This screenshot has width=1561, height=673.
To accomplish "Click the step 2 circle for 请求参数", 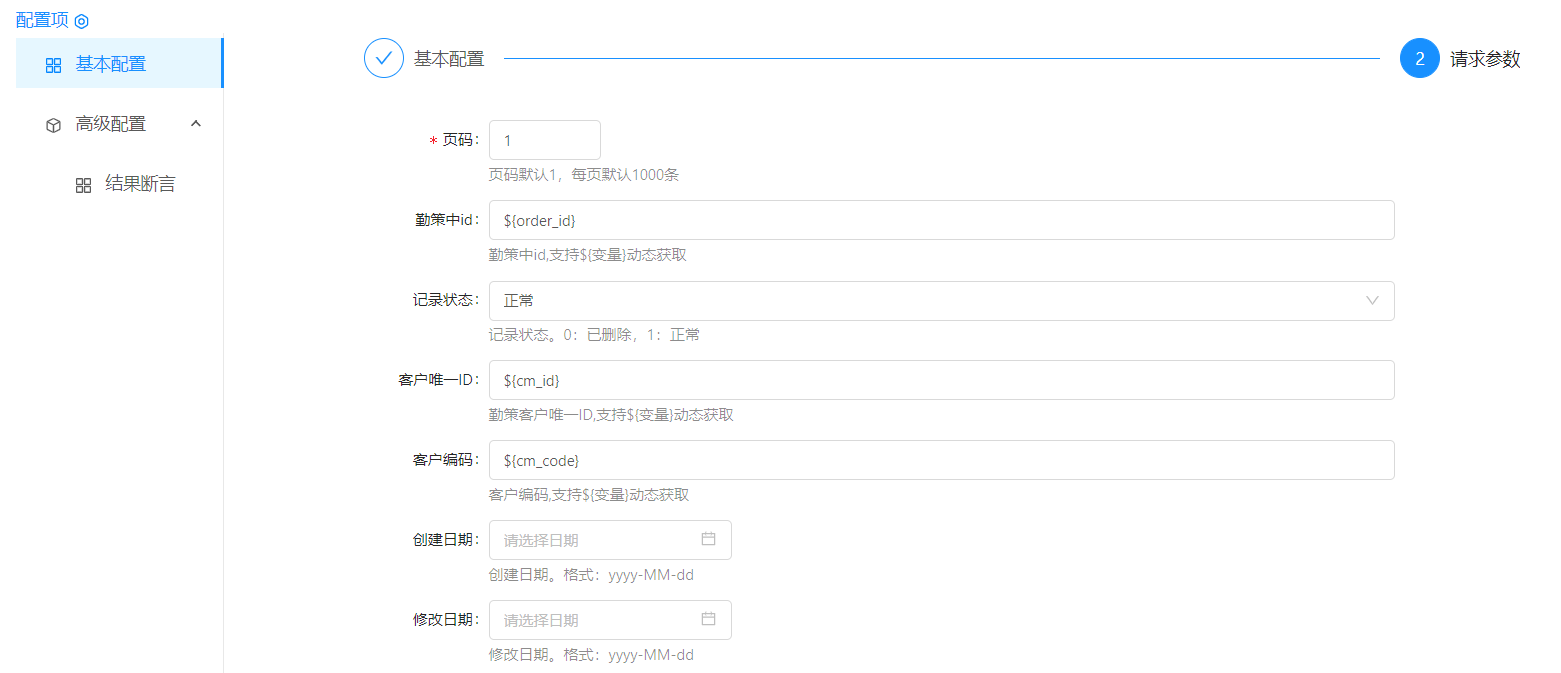I will click(1419, 58).
